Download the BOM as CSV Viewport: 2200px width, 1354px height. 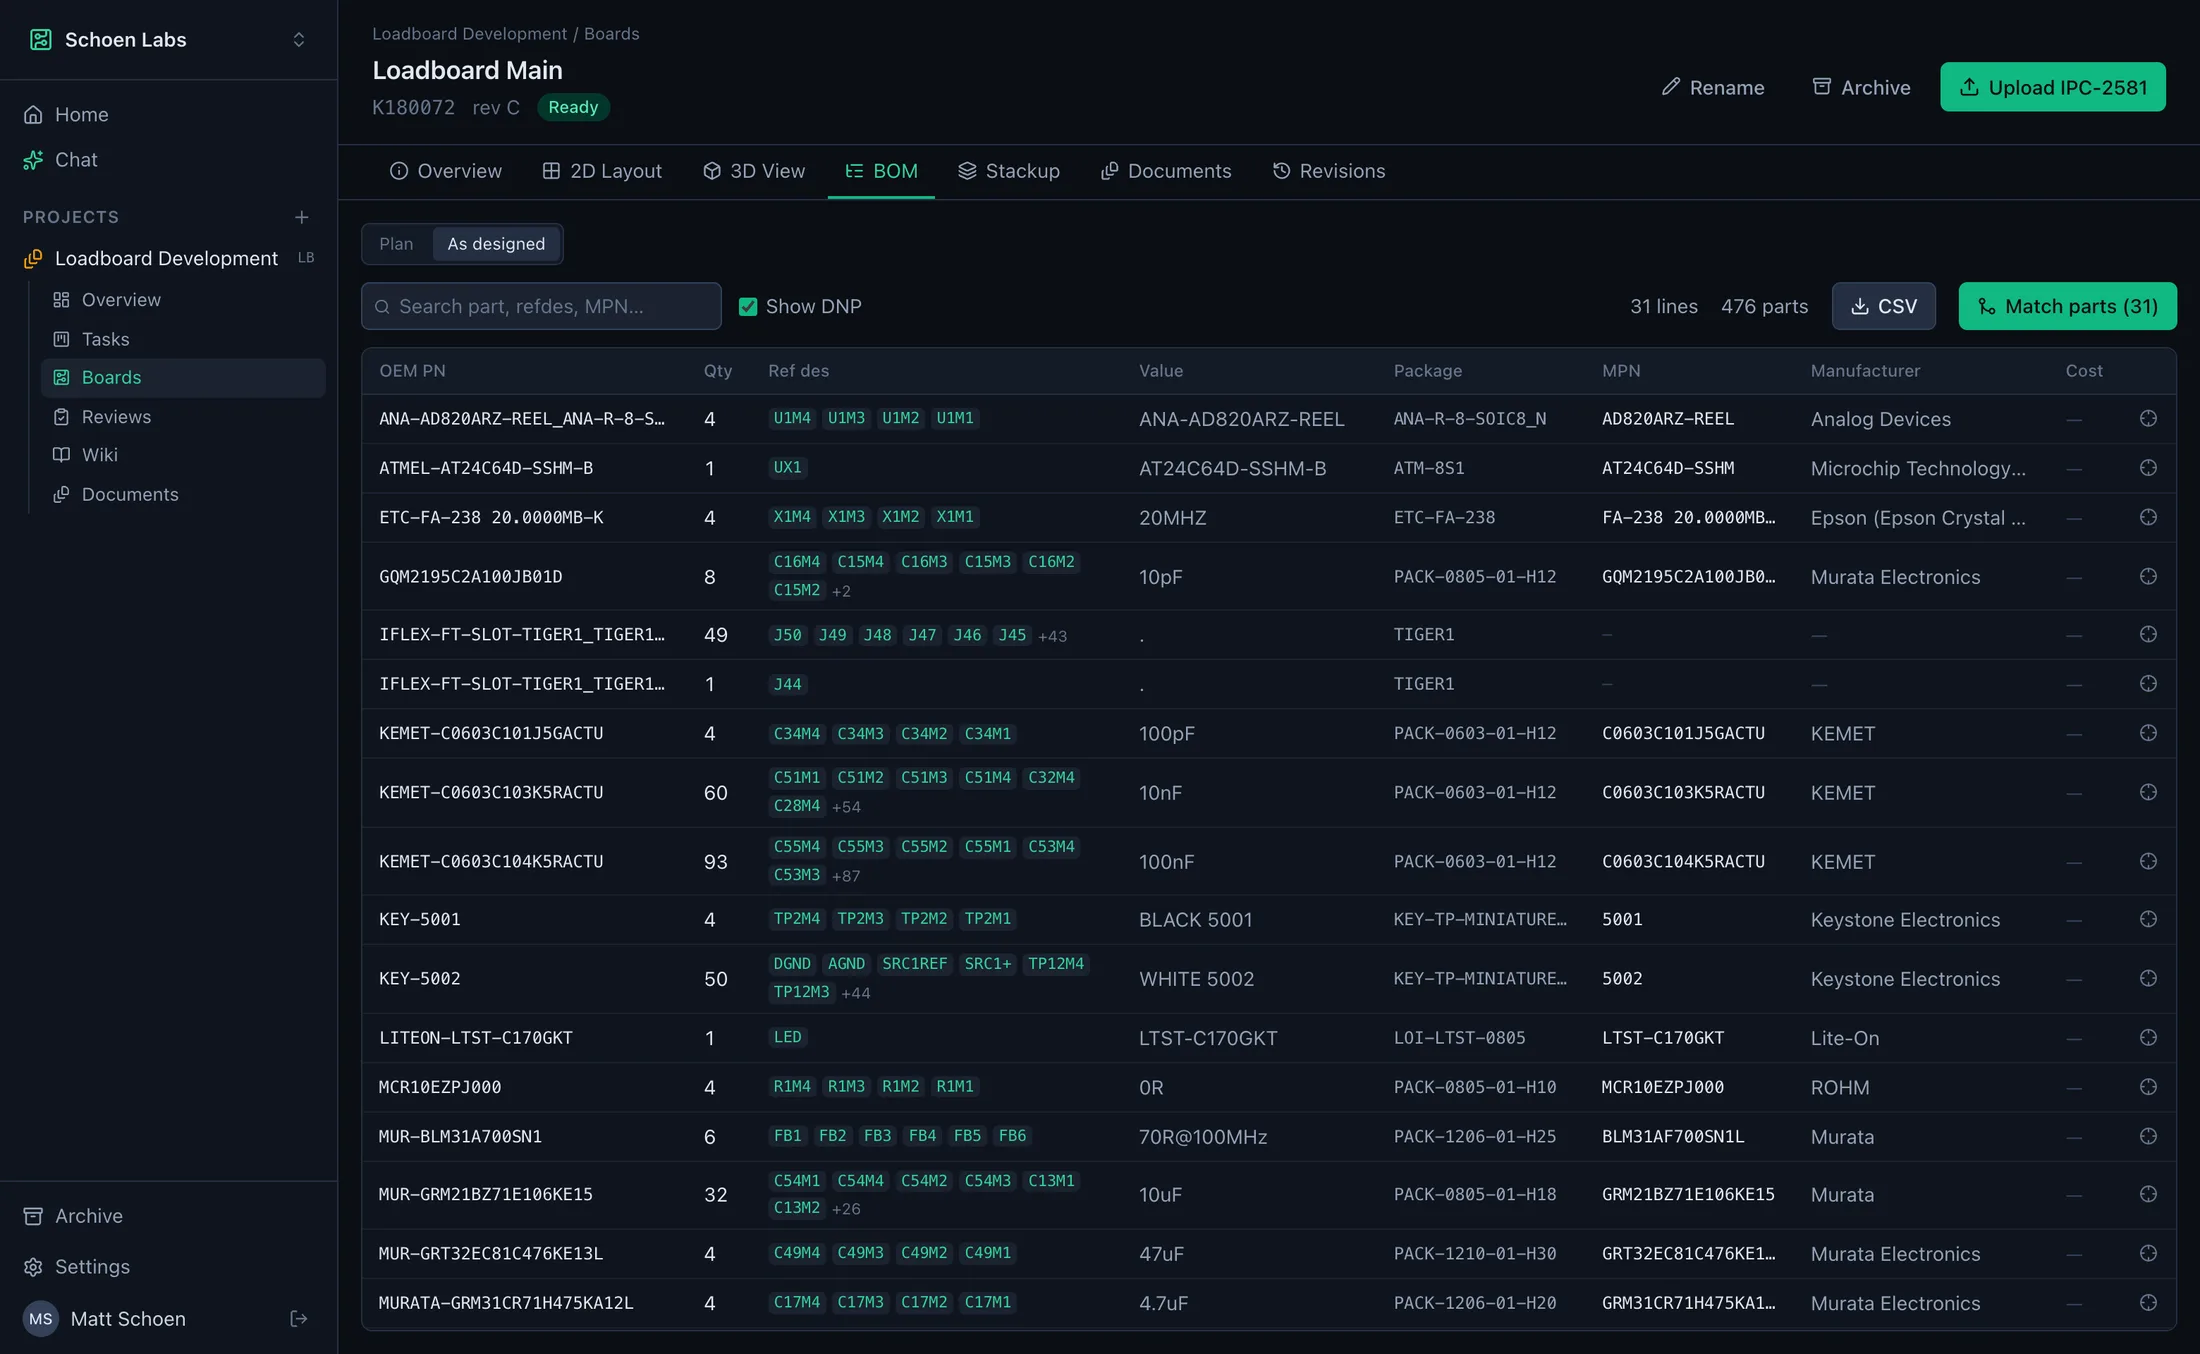pyautogui.click(x=1883, y=306)
